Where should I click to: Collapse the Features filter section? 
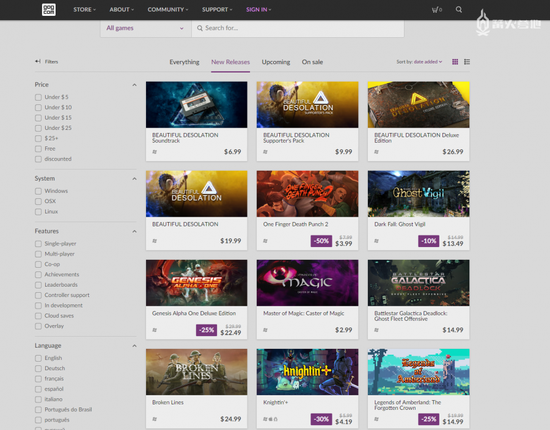point(134,231)
